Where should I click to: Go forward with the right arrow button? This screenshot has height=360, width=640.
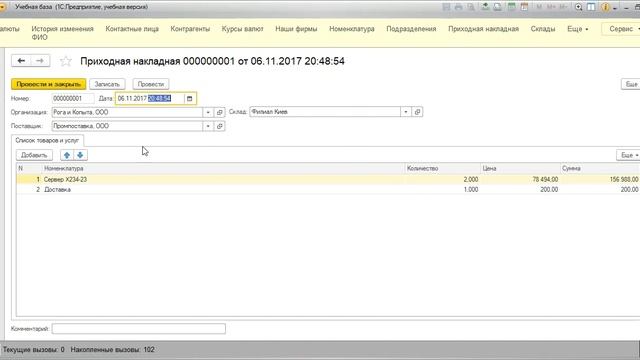point(40,61)
